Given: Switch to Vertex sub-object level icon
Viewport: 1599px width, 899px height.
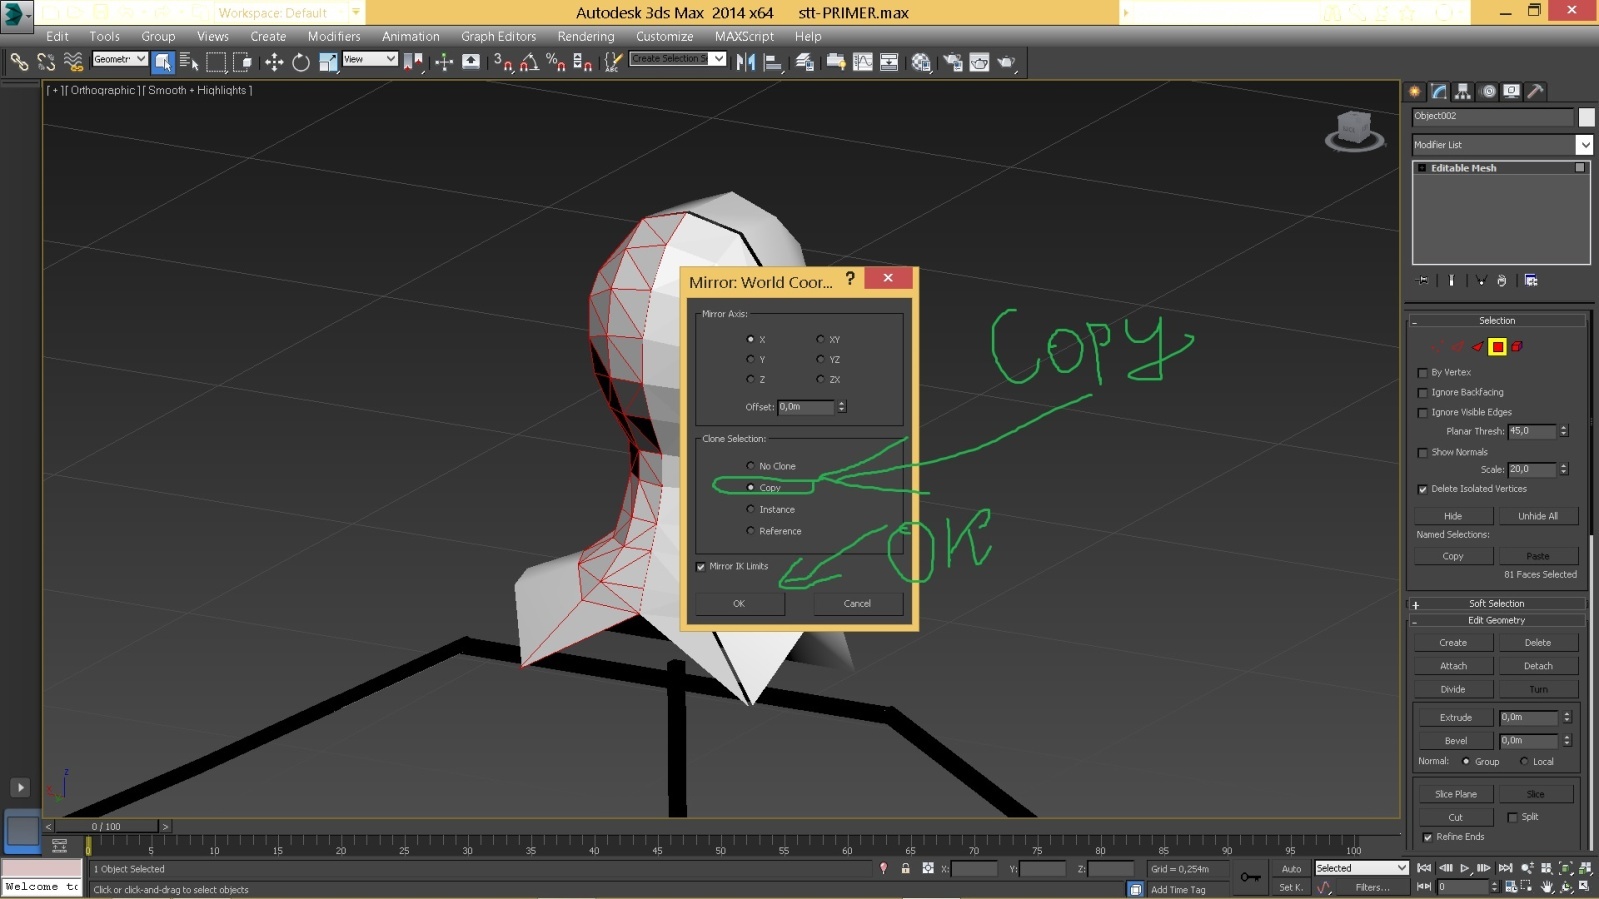Looking at the screenshot, I should [x=1437, y=347].
